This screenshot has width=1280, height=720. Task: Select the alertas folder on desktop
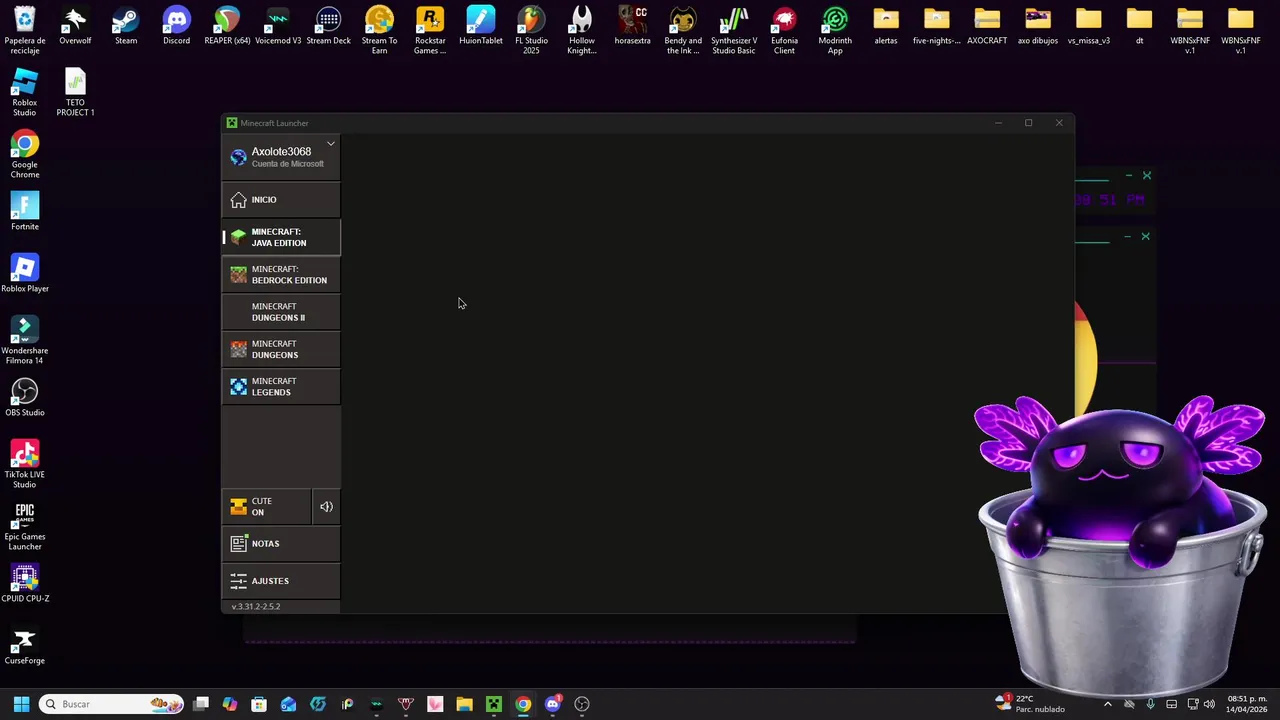pyautogui.click(x=886, y=27)
